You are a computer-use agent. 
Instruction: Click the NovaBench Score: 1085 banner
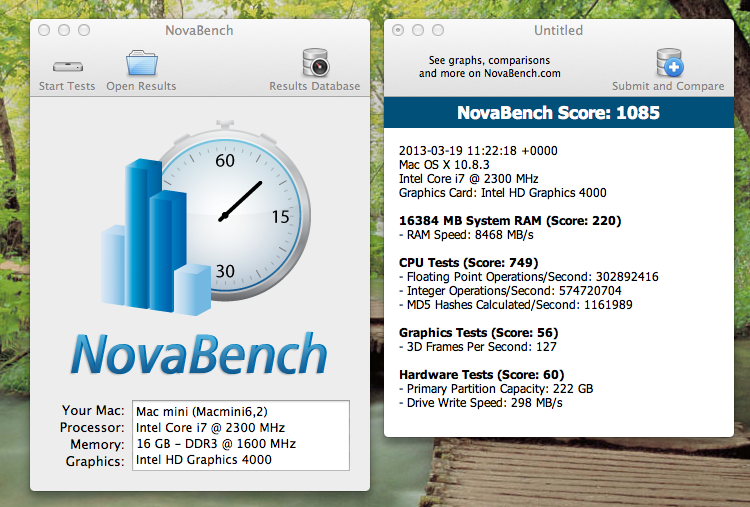click(x=559, y=113)
